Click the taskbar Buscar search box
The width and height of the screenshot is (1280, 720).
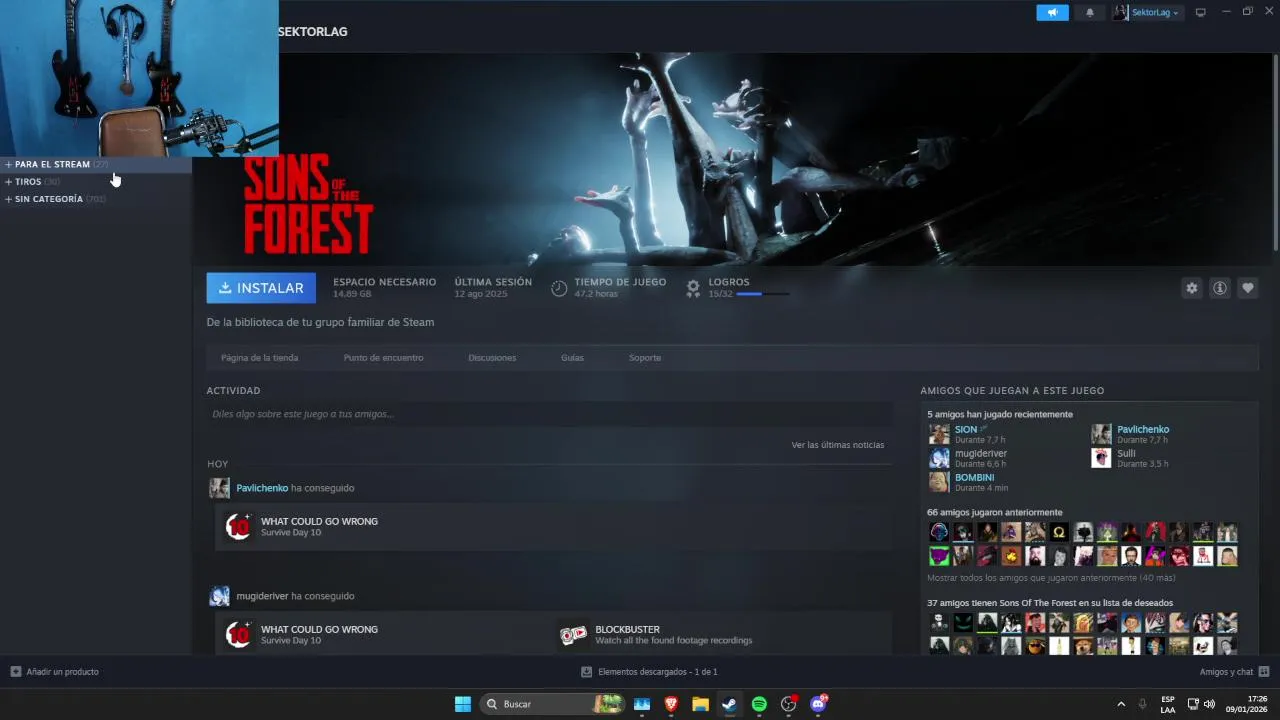coord(553,704)
